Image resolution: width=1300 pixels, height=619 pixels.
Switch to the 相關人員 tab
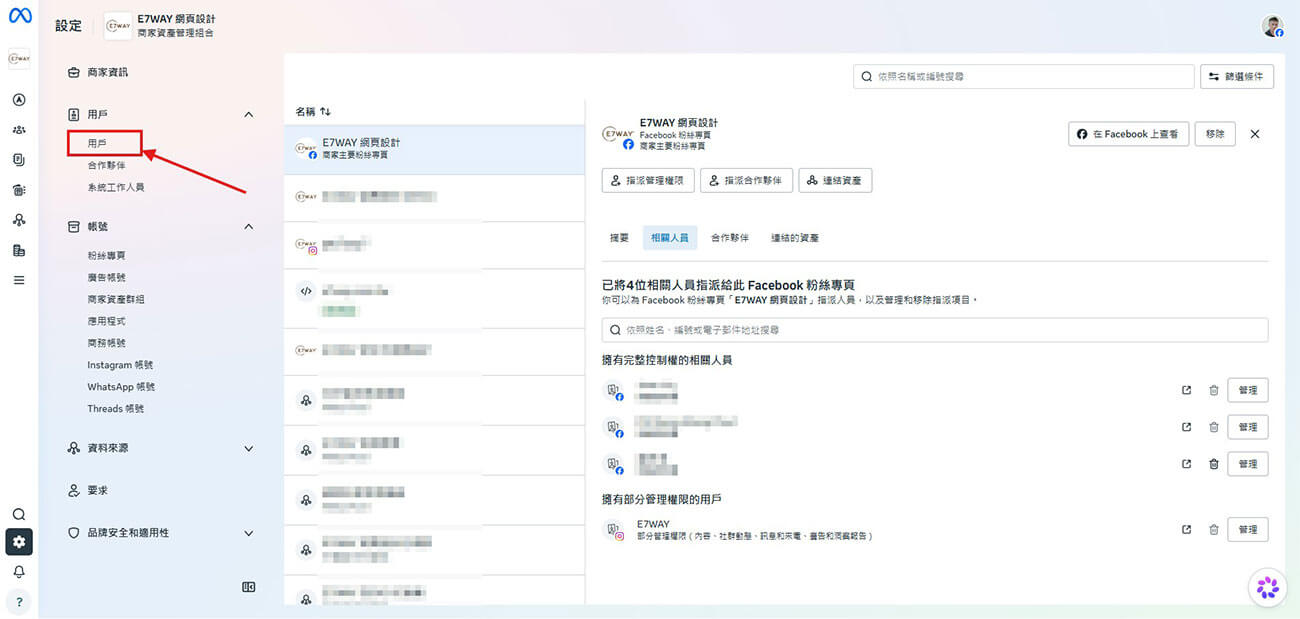(x=670, y=238)
